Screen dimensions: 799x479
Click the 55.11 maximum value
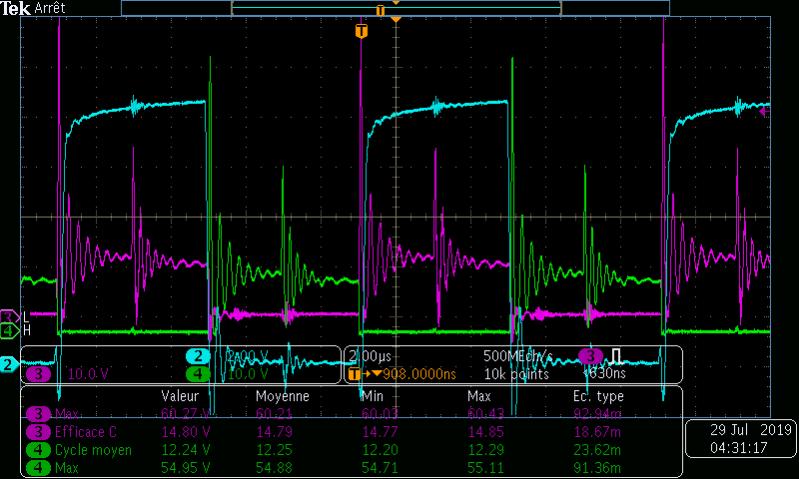486,468
